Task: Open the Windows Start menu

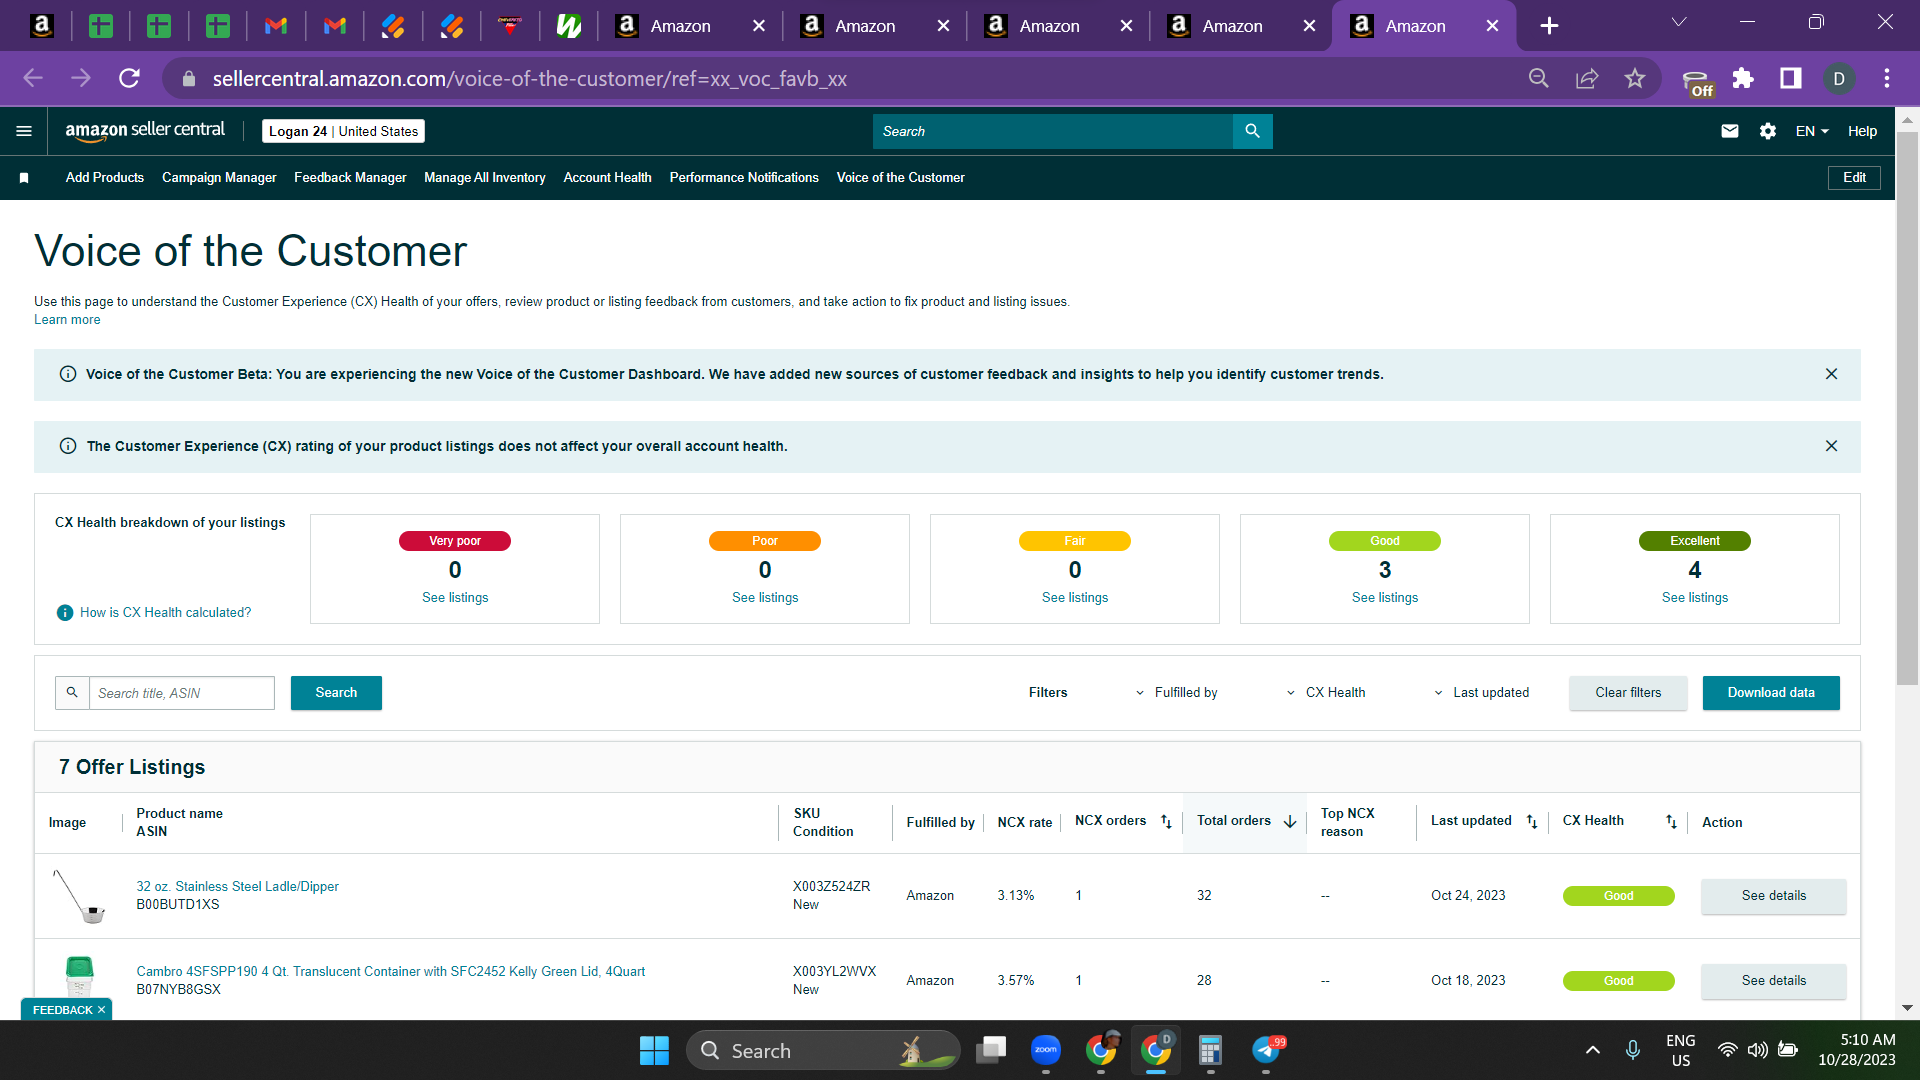Action: coord(654,1050)
